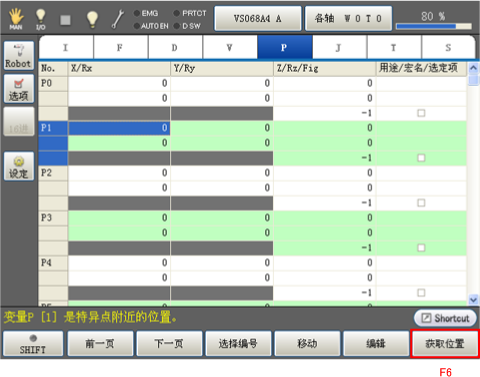The width and height of the screenshot is (480, 377).
Task: Go to next page with 下一页
Action: (x=169, y=343)
